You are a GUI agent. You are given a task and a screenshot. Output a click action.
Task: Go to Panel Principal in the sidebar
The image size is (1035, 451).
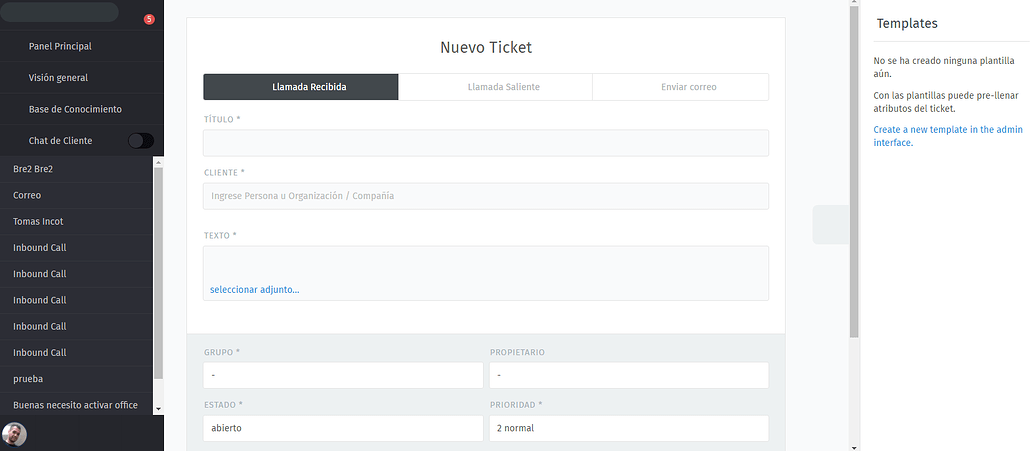60,46
